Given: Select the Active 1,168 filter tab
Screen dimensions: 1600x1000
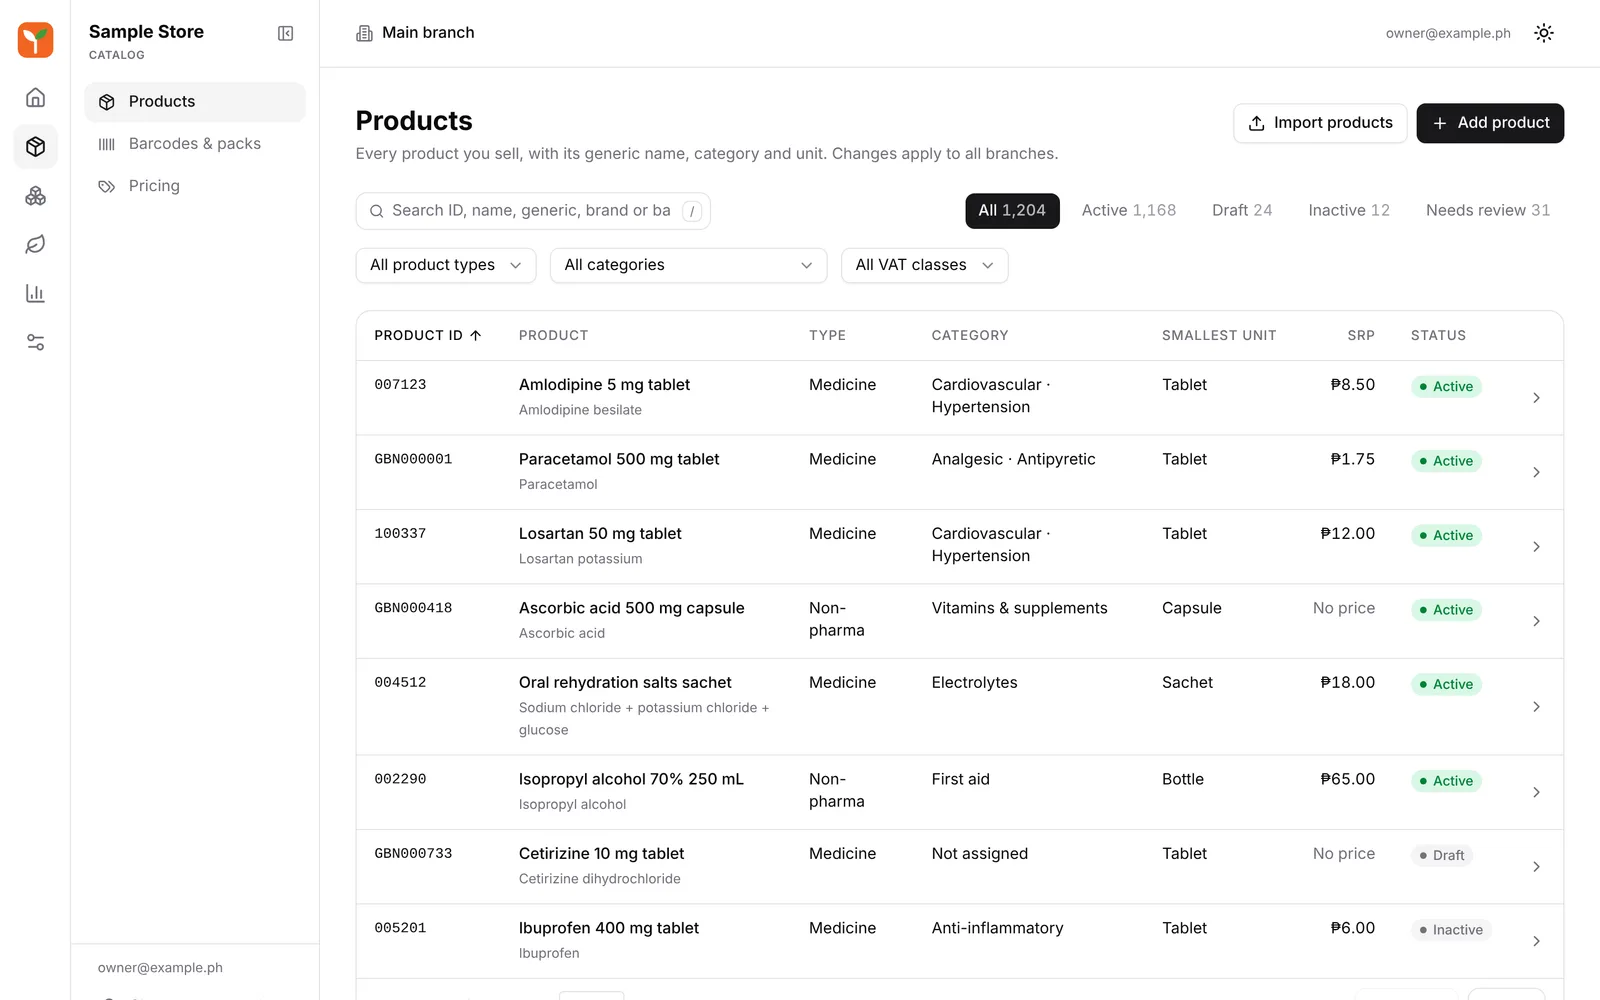Looking at the screenshot, I should 1129,210.
